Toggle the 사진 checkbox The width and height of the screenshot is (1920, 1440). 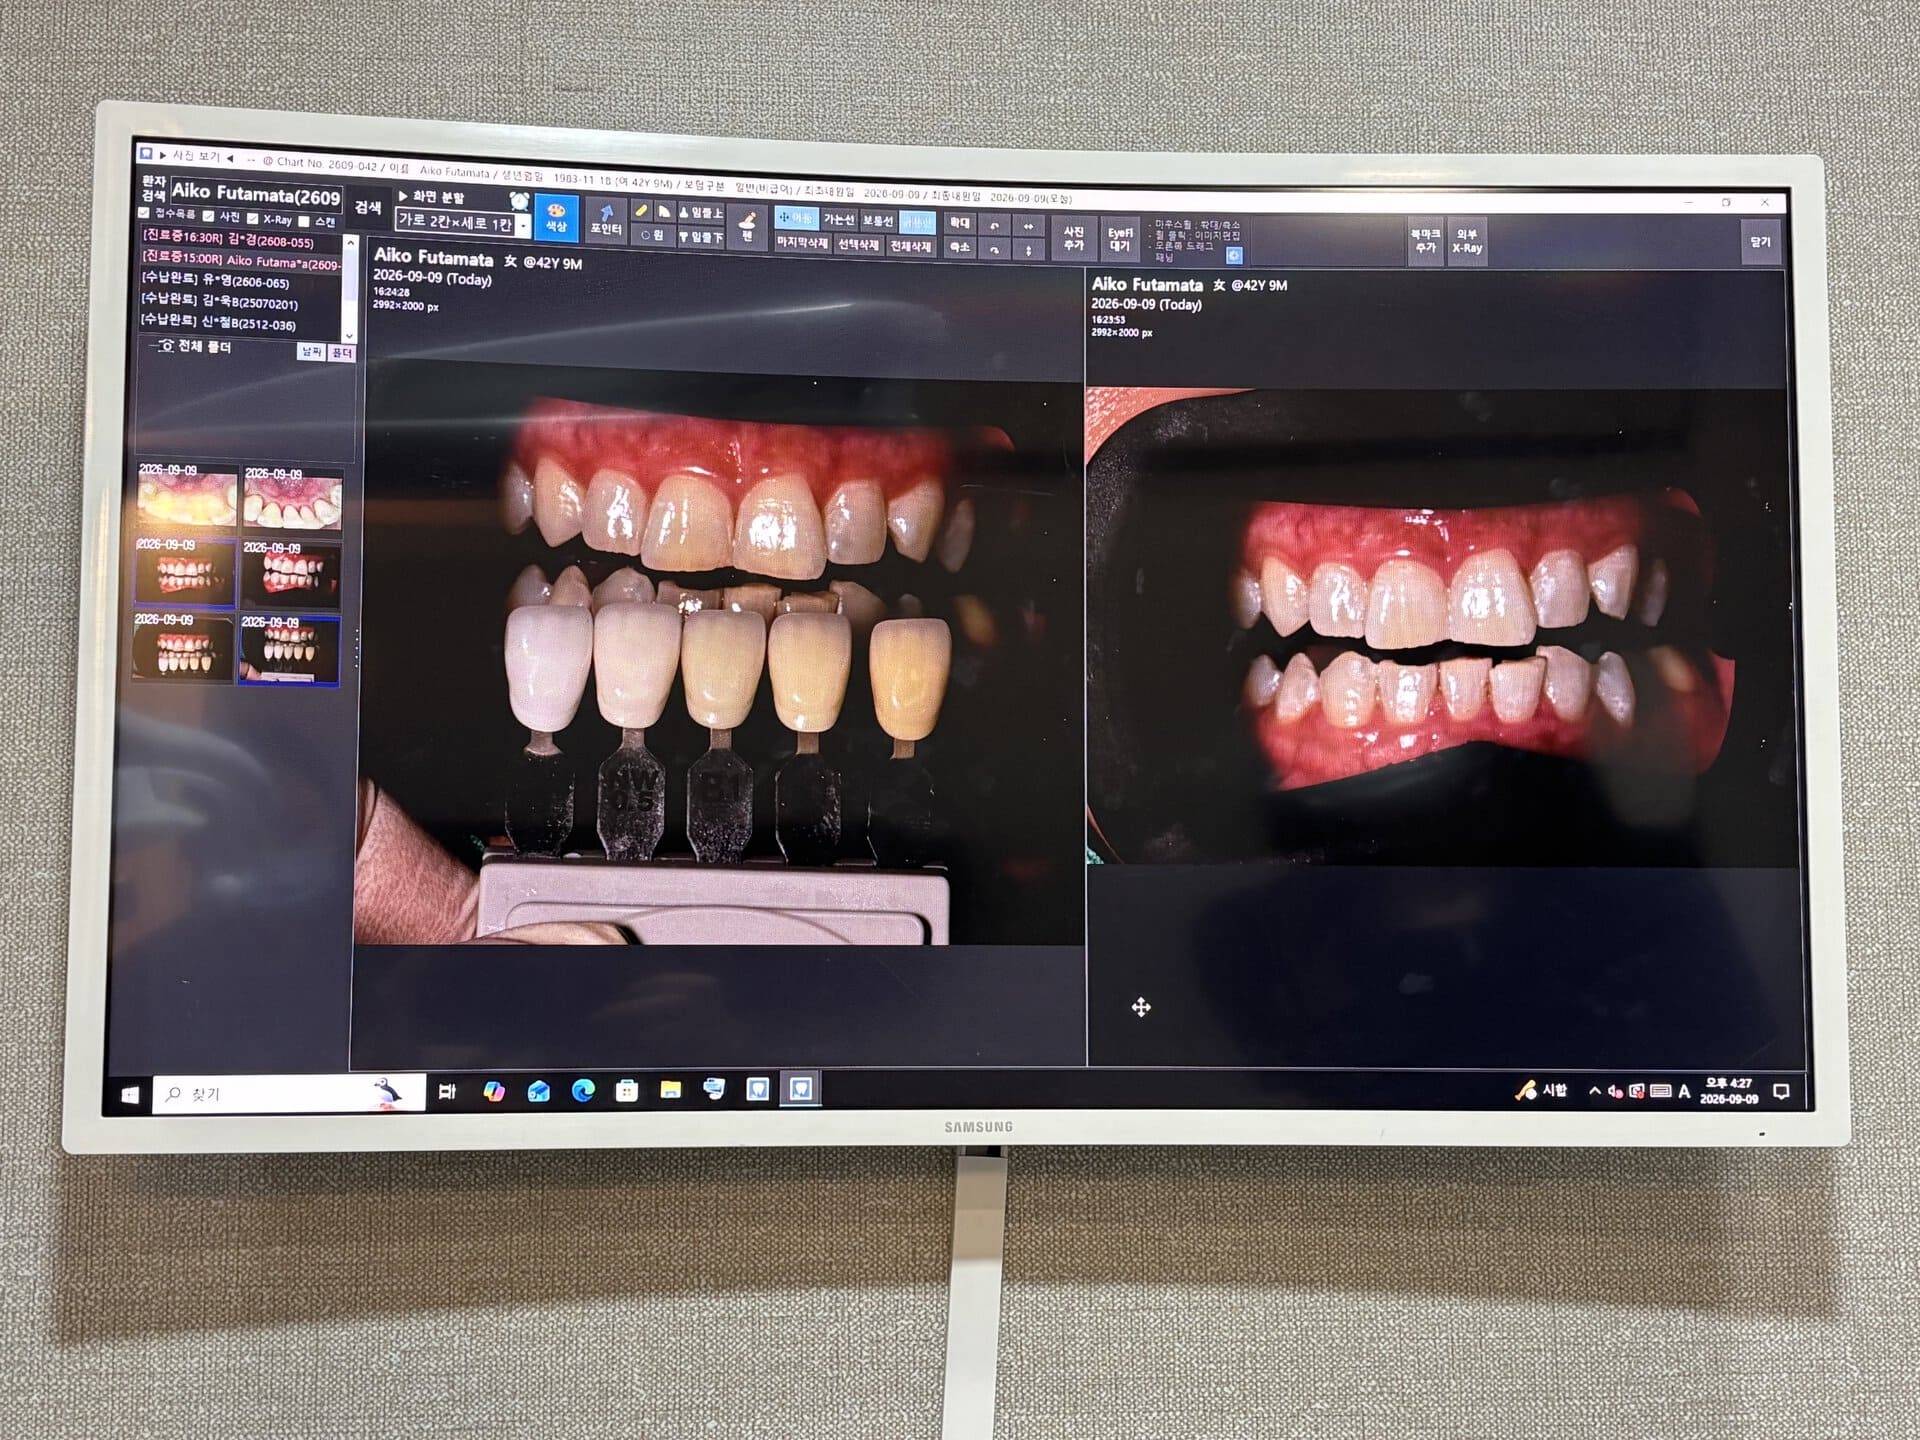click(208, 216)
